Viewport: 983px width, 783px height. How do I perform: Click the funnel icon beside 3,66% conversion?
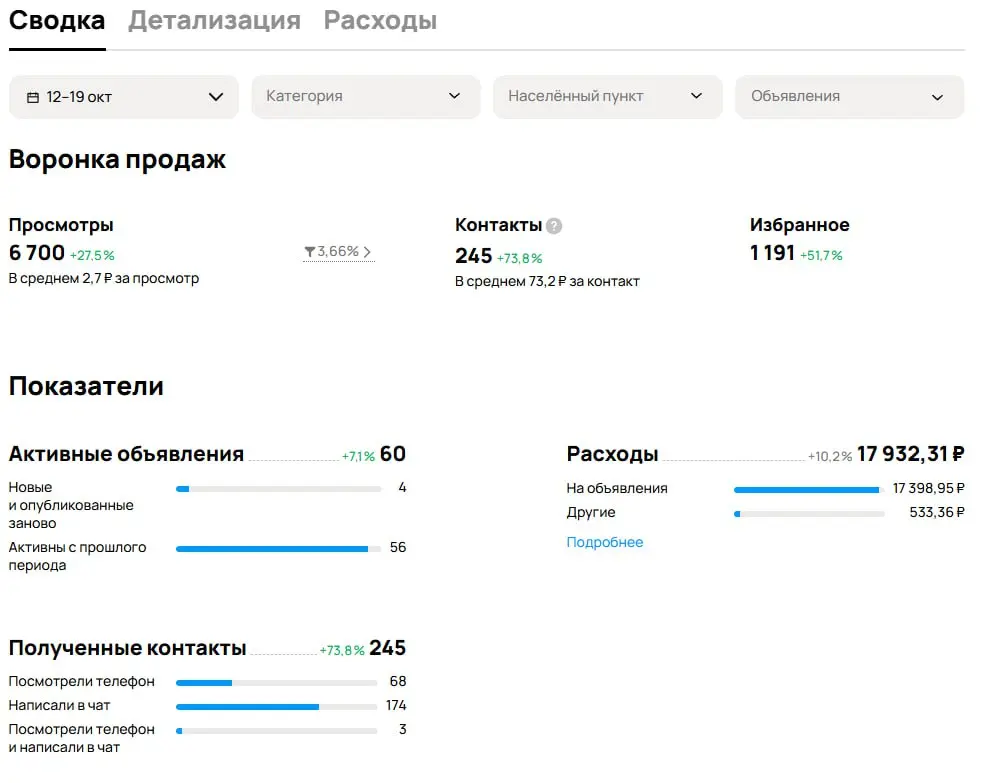click(309, 252)
